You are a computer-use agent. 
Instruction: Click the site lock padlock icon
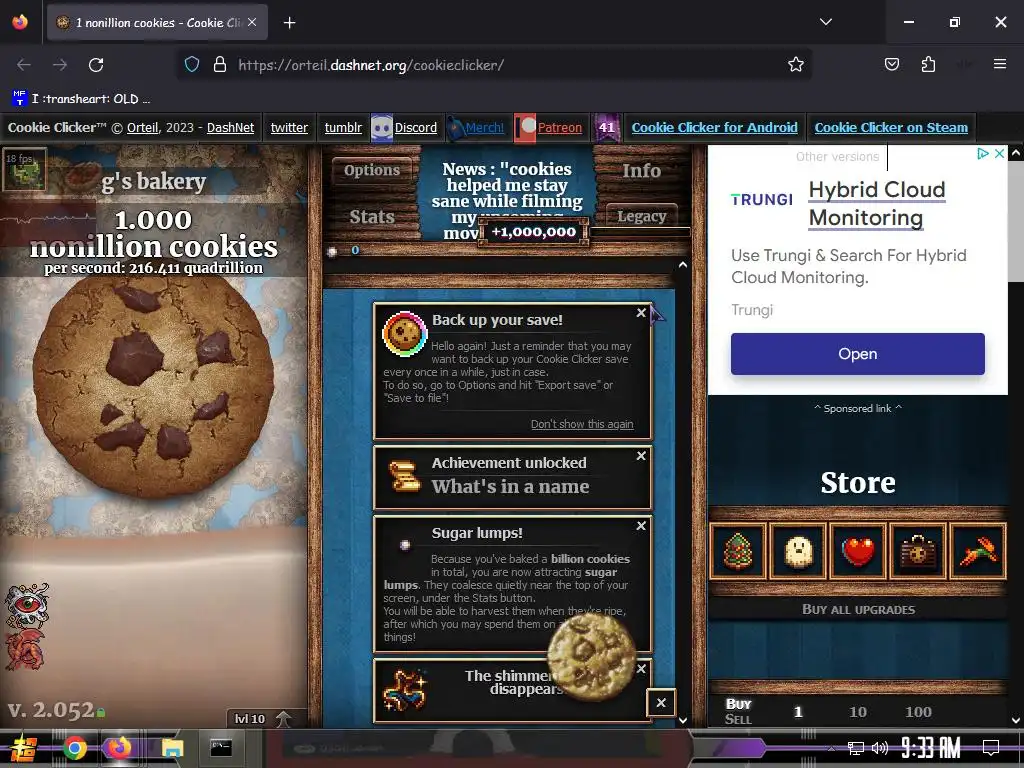click(220, 65)
